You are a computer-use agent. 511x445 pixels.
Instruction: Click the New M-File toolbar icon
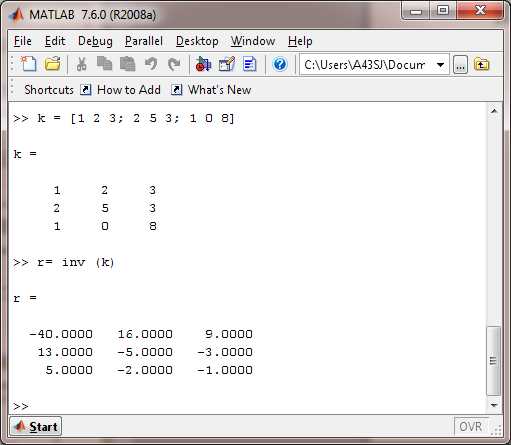28,64
